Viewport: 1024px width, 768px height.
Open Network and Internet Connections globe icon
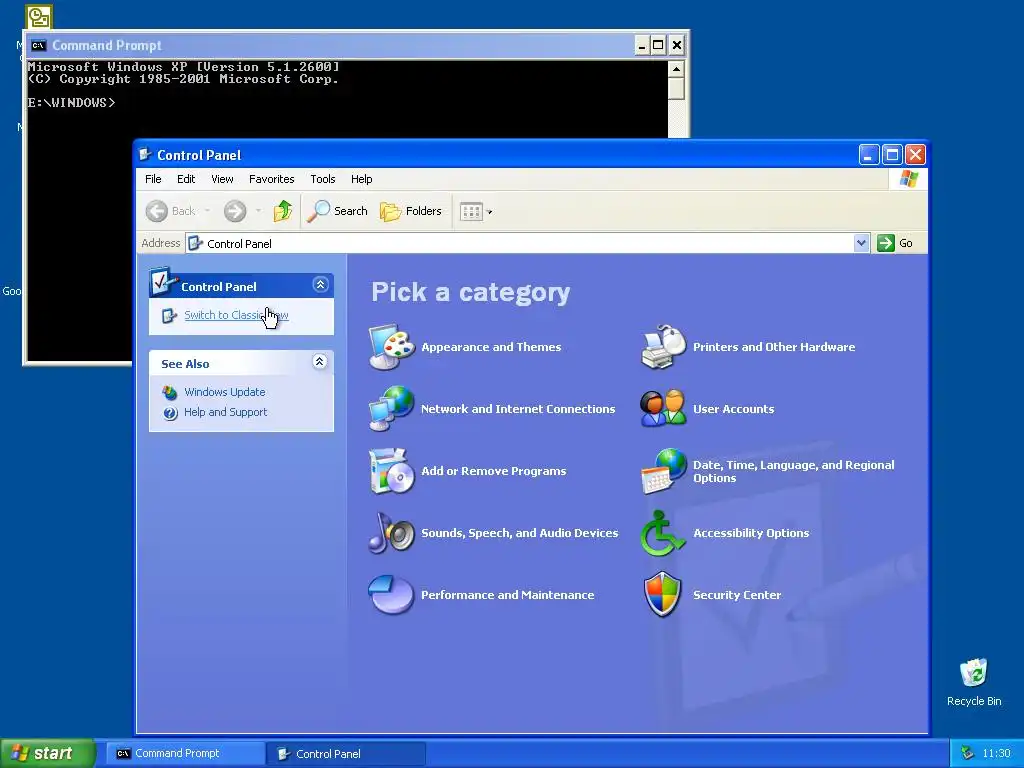click(391, 409)
